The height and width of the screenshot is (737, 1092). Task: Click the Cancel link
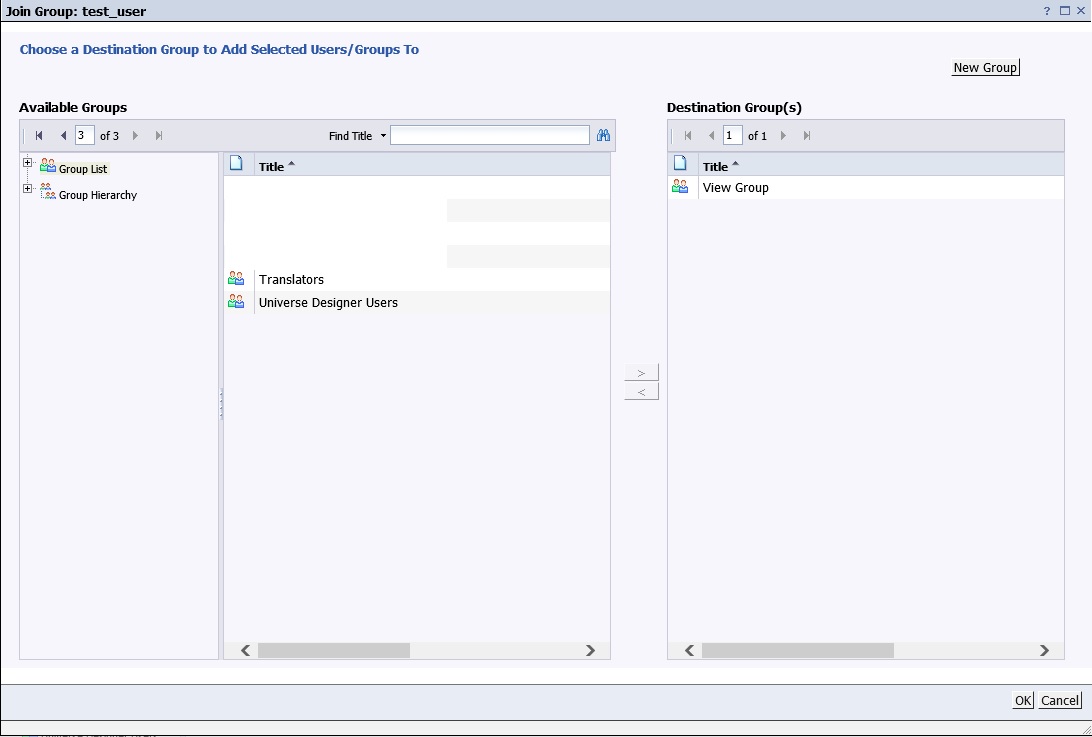1059,700
